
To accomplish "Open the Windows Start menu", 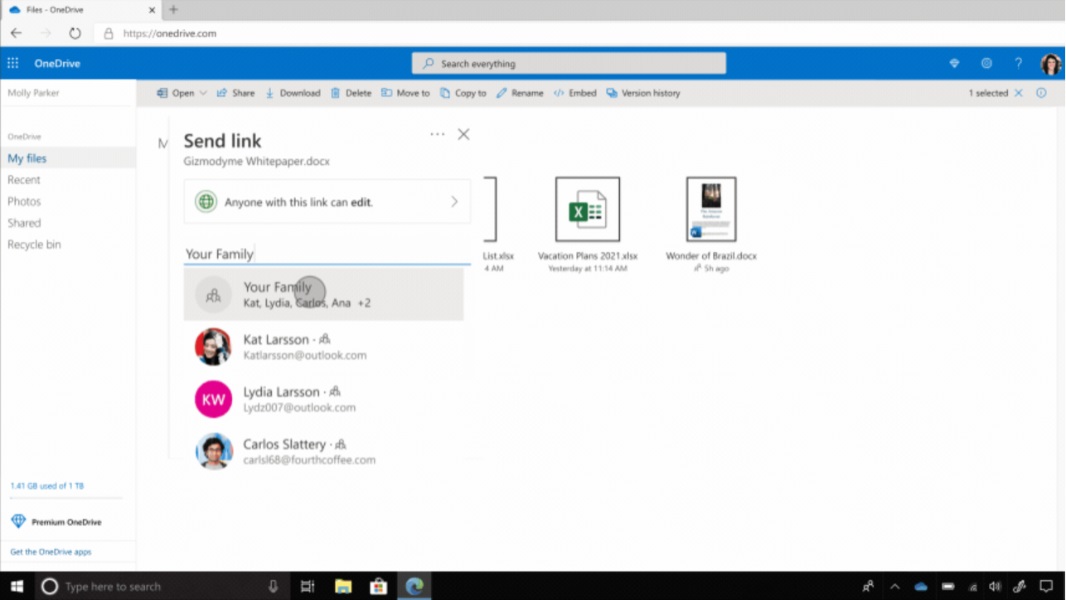I will 16,586.
